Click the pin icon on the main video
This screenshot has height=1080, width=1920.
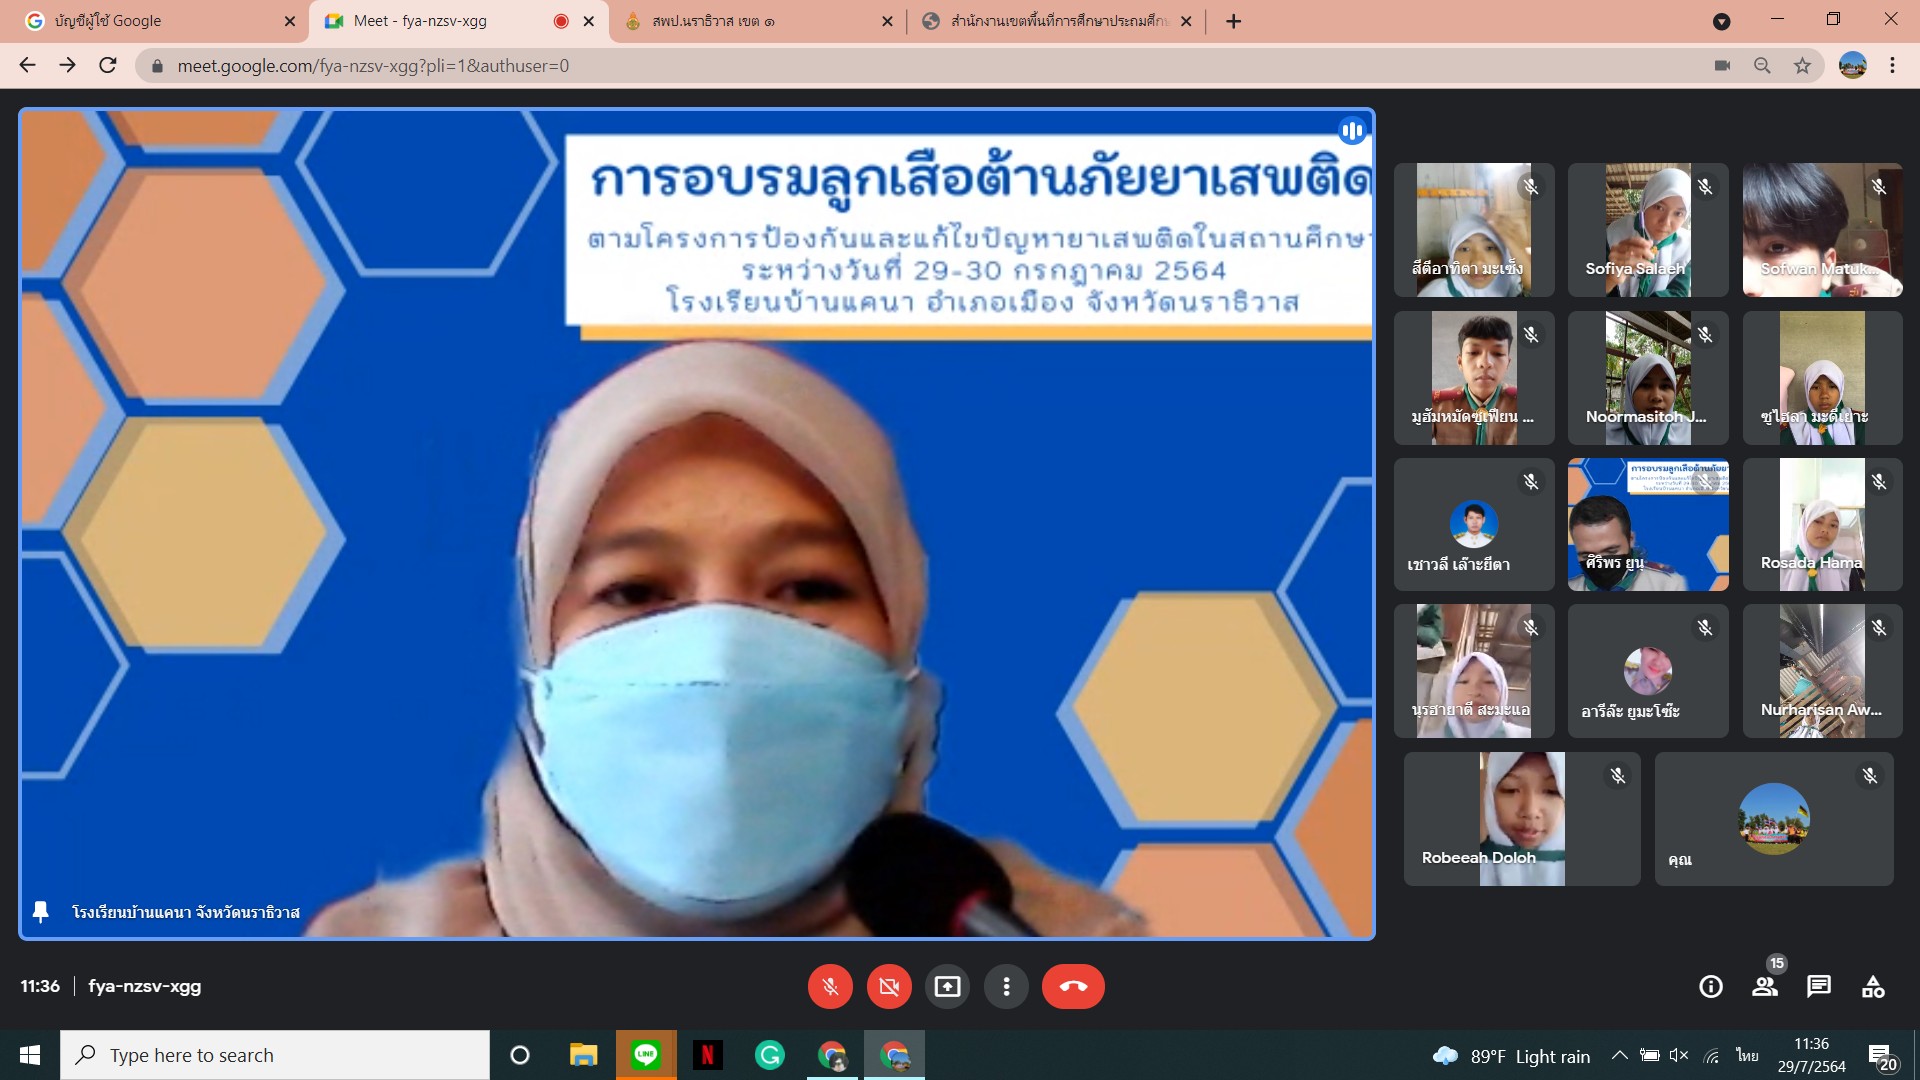[x=41, y=912]
